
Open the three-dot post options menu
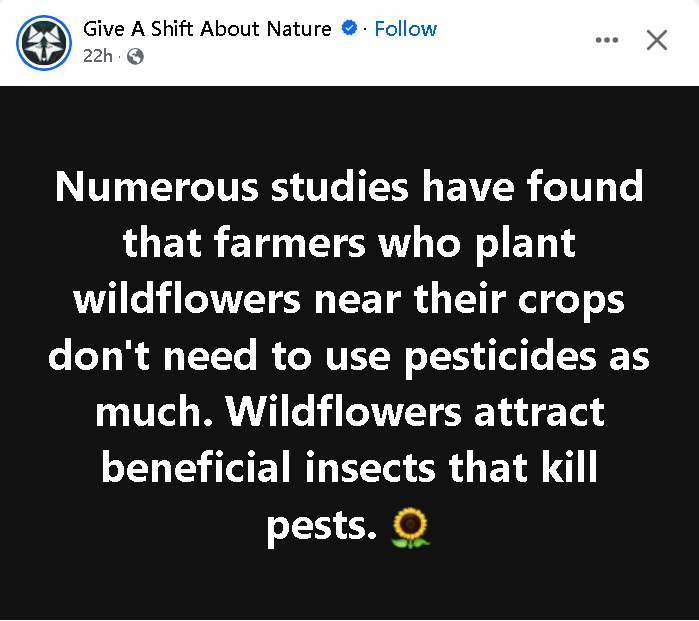point(607,40)
